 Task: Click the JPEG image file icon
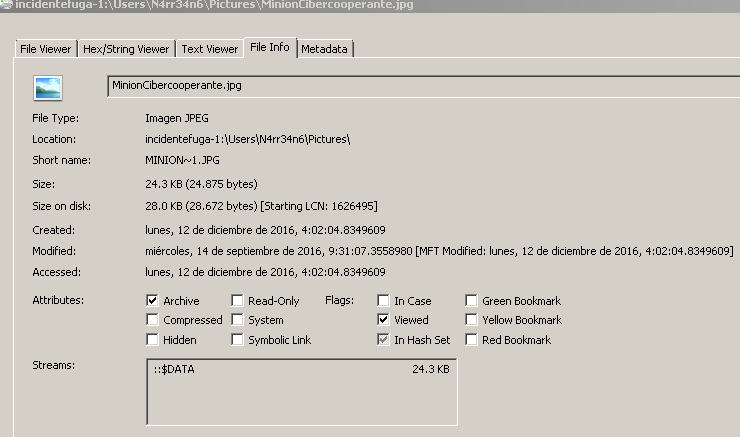tap(47, 88)
